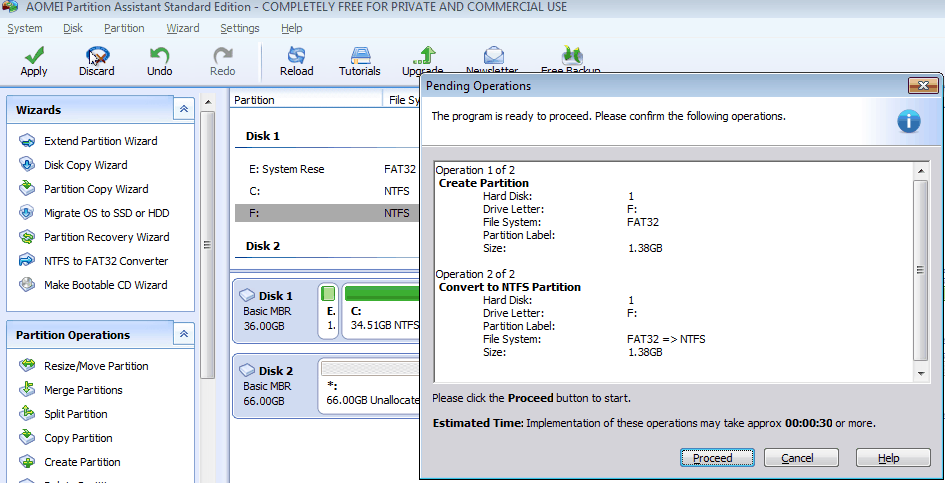
Task: Select the E: partition block on Disk 1
Action: [x=328, y=312]
